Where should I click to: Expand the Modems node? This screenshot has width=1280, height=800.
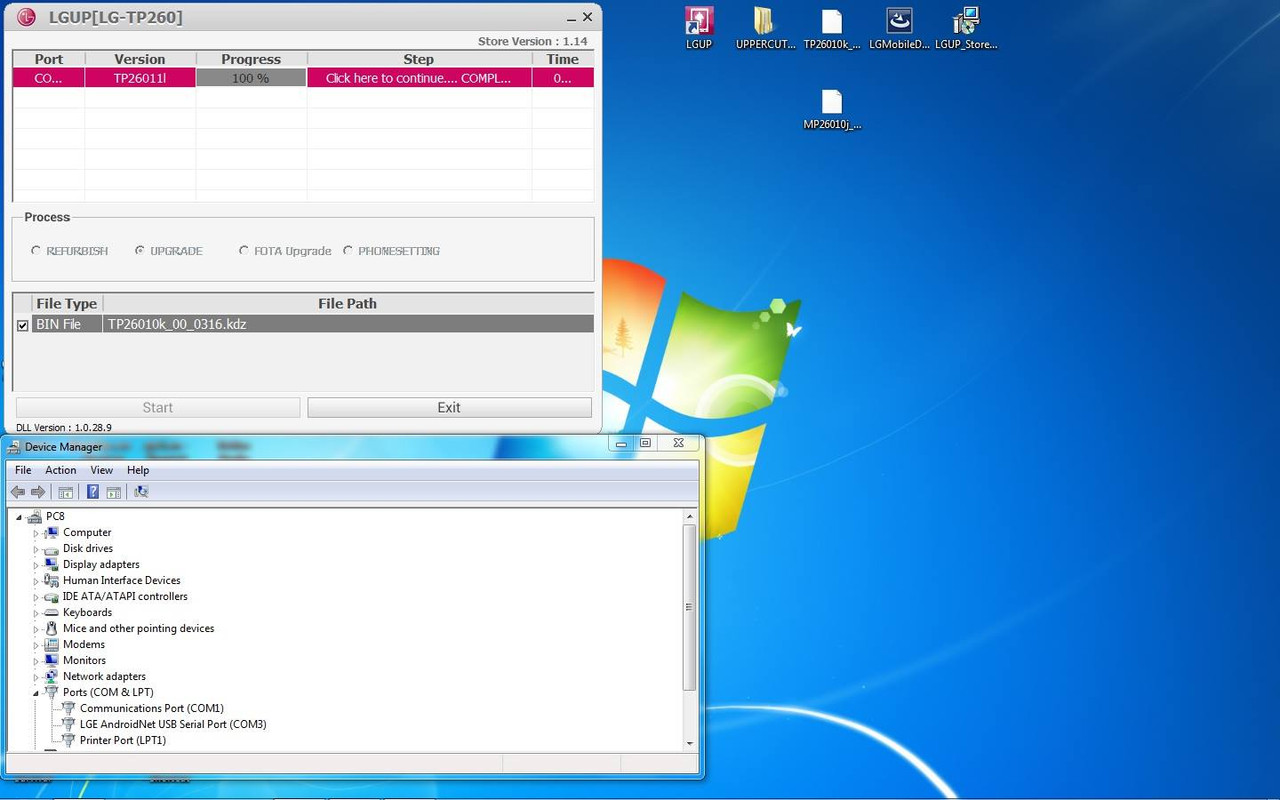[36, 645]
